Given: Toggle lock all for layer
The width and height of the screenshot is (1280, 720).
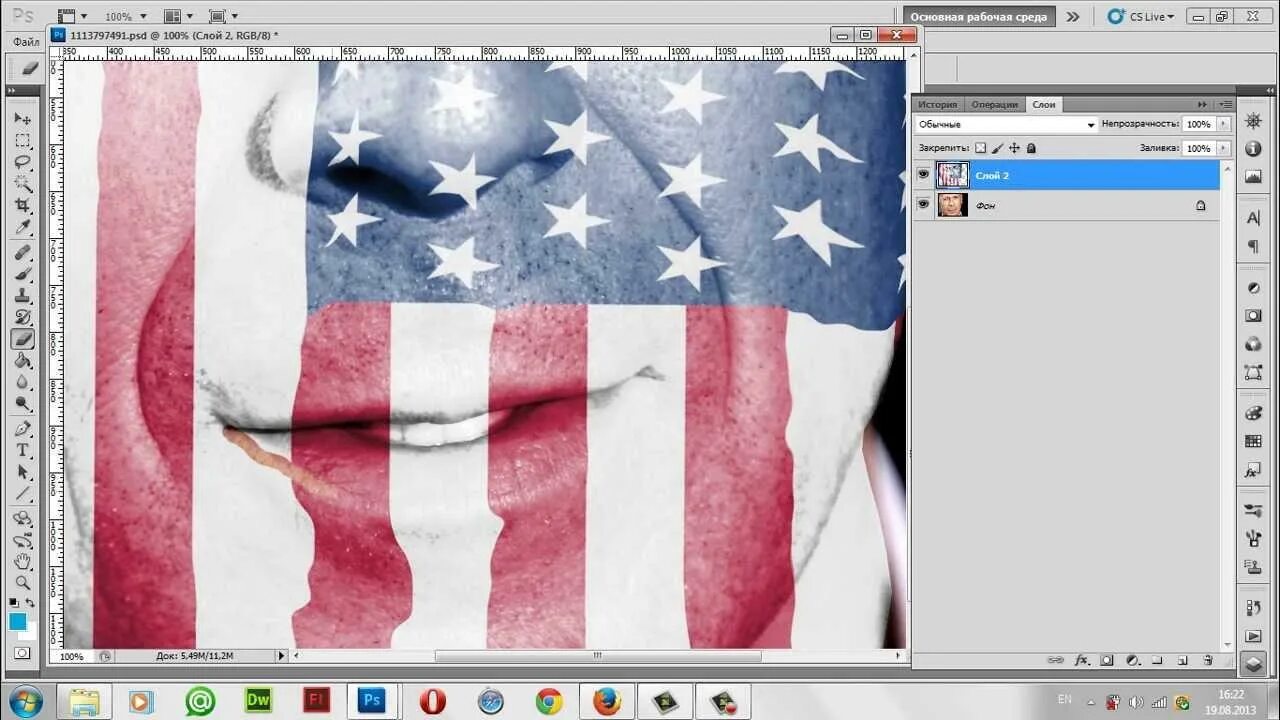Looking at the screenshot, I should point(1031,148).
